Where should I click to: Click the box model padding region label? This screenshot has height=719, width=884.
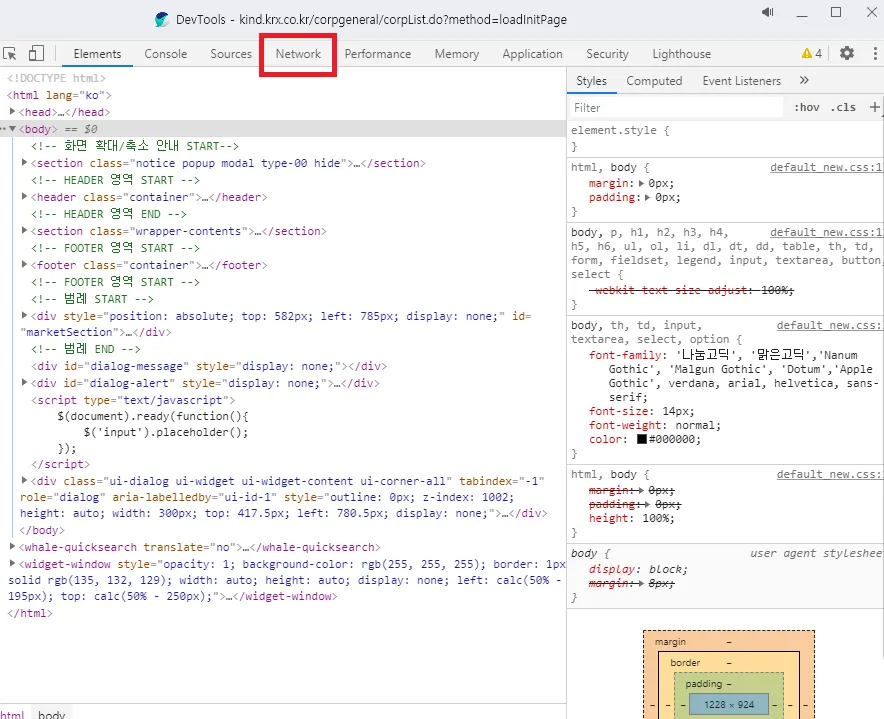(x=703, y=683)
